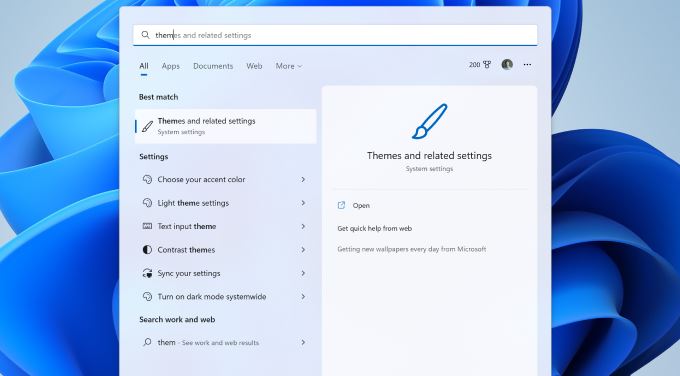Viewport: 680px width, 376px height.
Task: Open Themes and related settings best match
Action: 226,126
